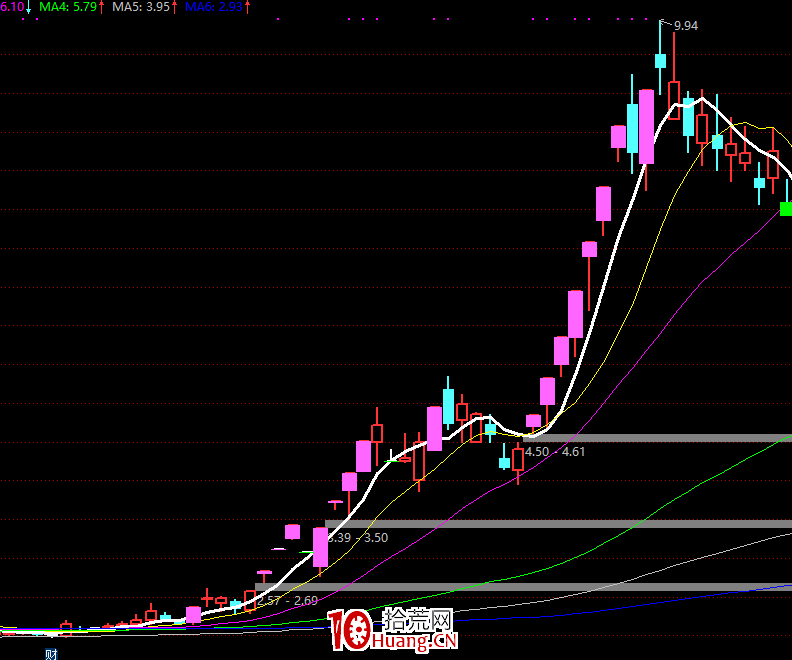Select the gray gap bar above 4.50 - 4.61
The image size is (792, 660).
tap(657, 438)
